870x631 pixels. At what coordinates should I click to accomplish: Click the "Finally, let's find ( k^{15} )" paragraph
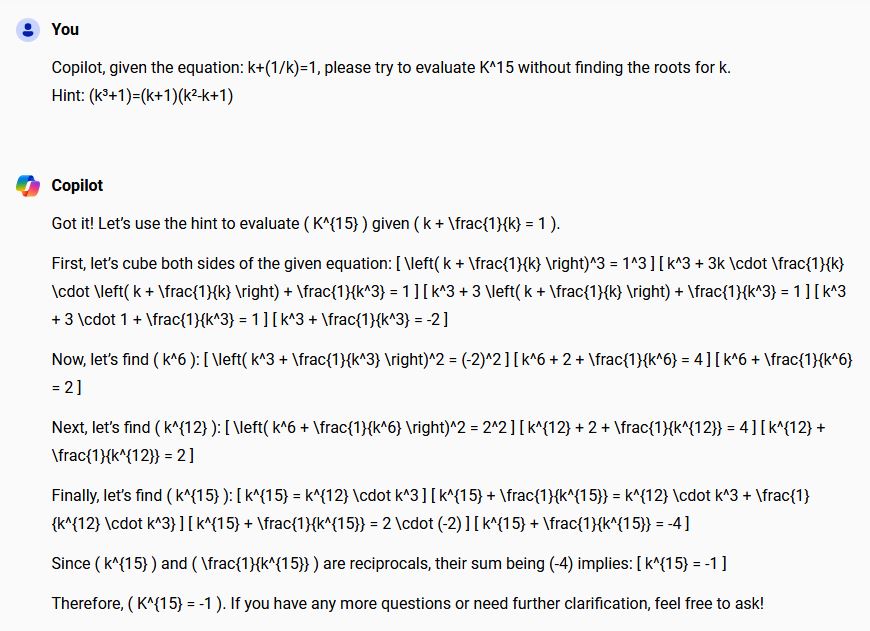point(450,508)
